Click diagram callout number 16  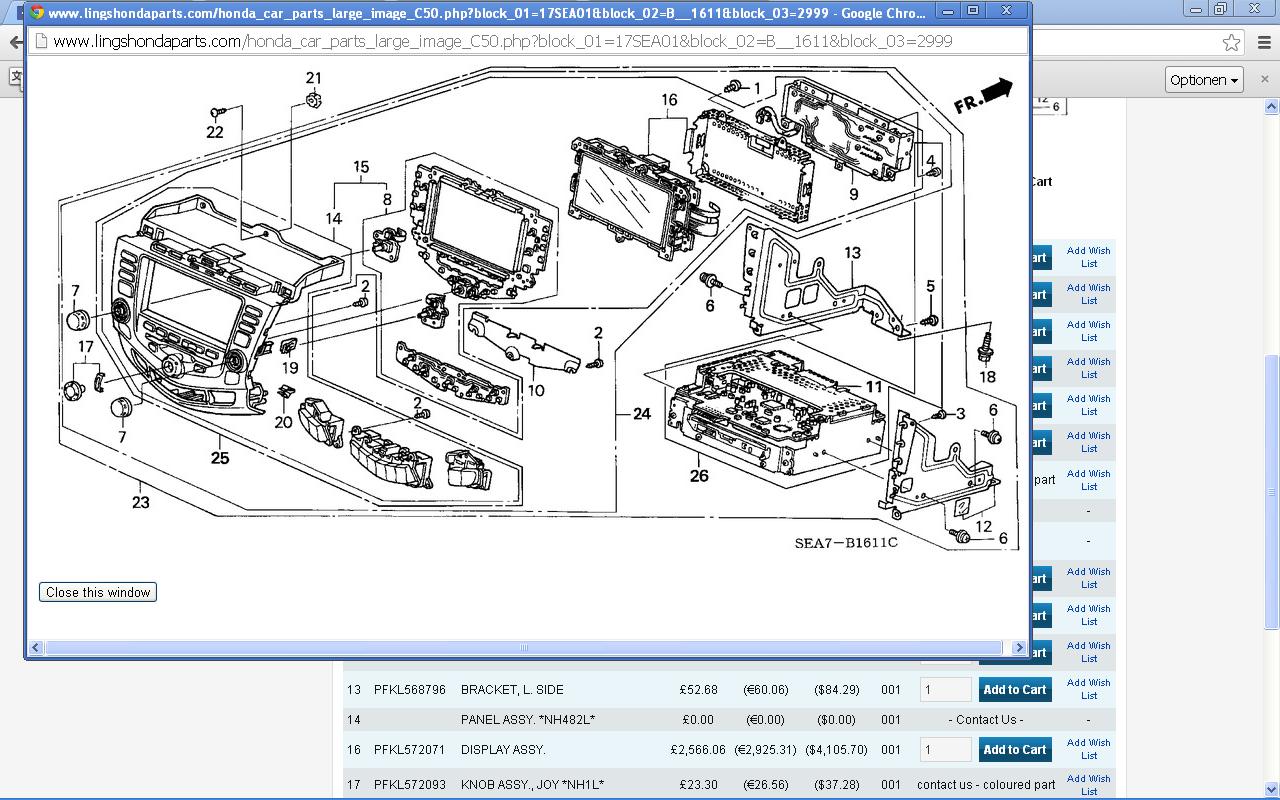coord(669,99)
